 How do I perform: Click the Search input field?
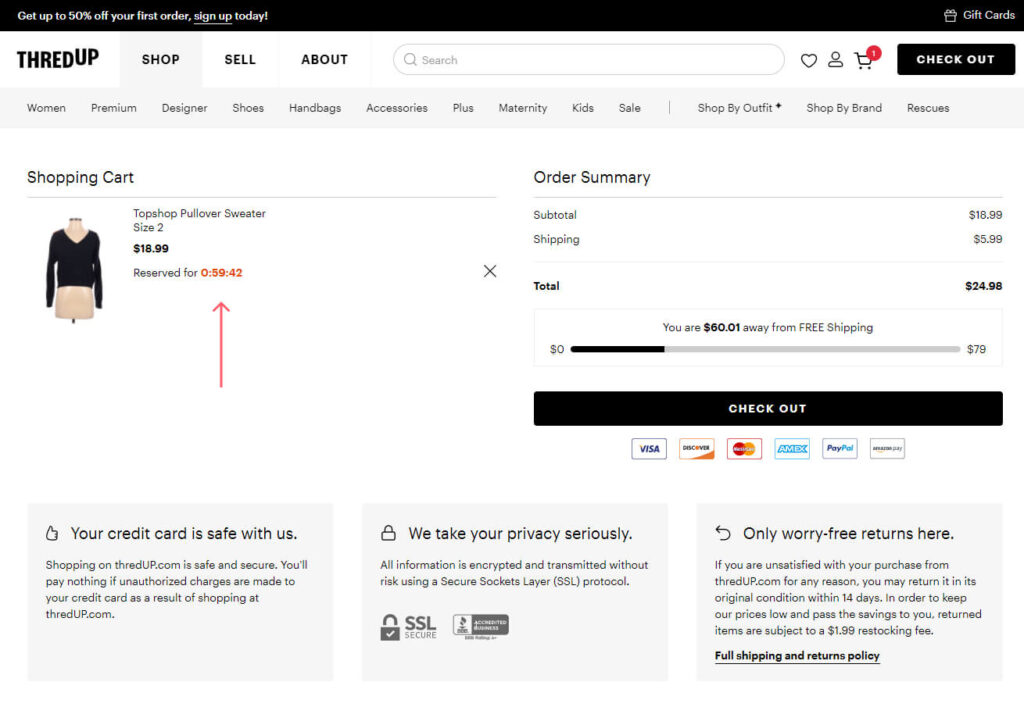pos(588,60)
